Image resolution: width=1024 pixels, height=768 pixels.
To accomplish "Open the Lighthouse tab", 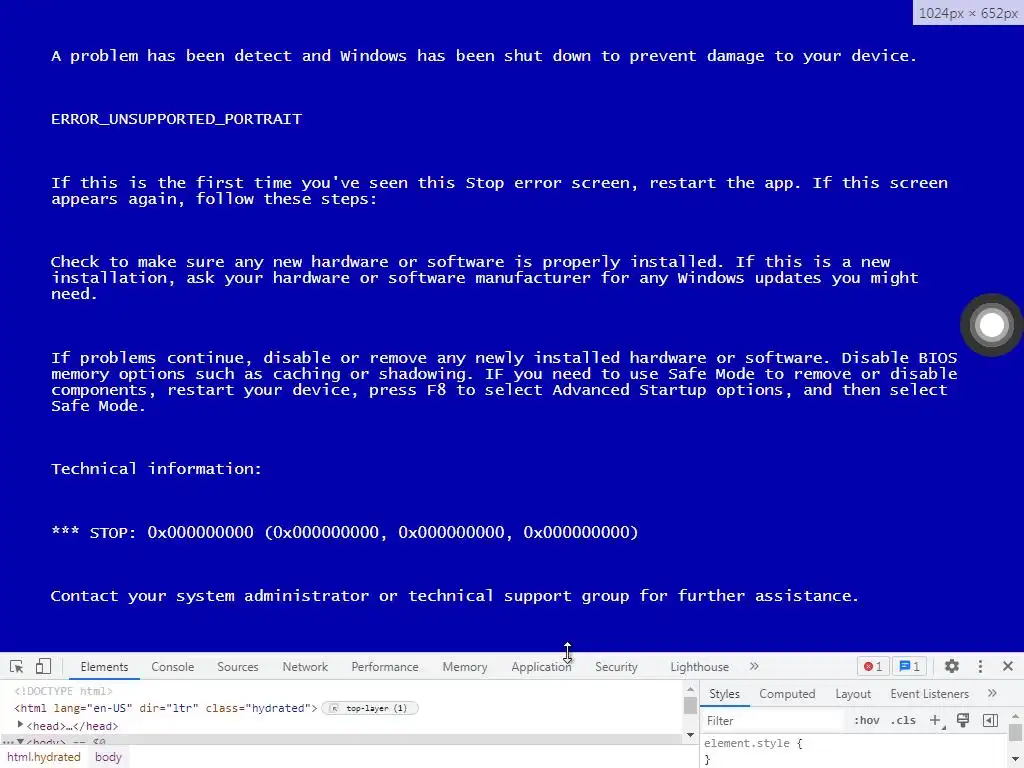I will [699, 667].
